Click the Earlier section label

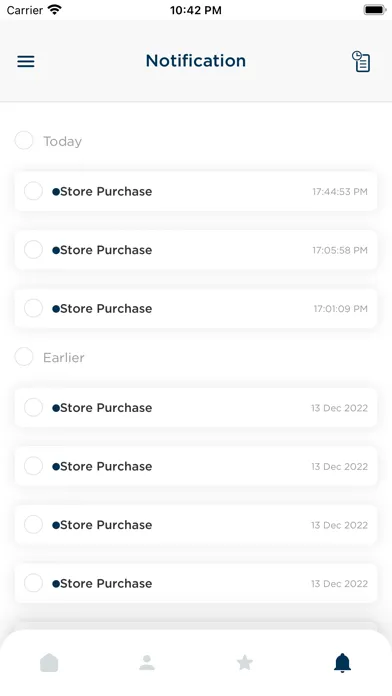click(x=63, y=358)
